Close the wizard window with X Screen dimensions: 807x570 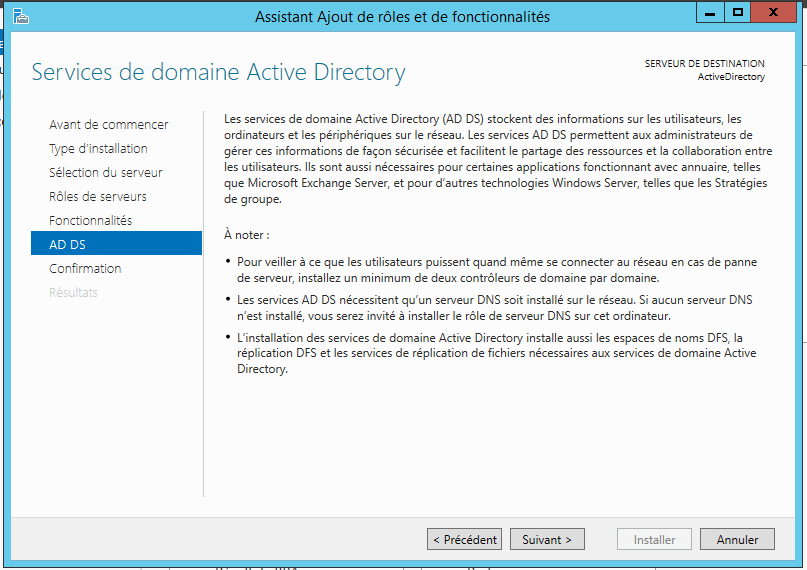773,12
